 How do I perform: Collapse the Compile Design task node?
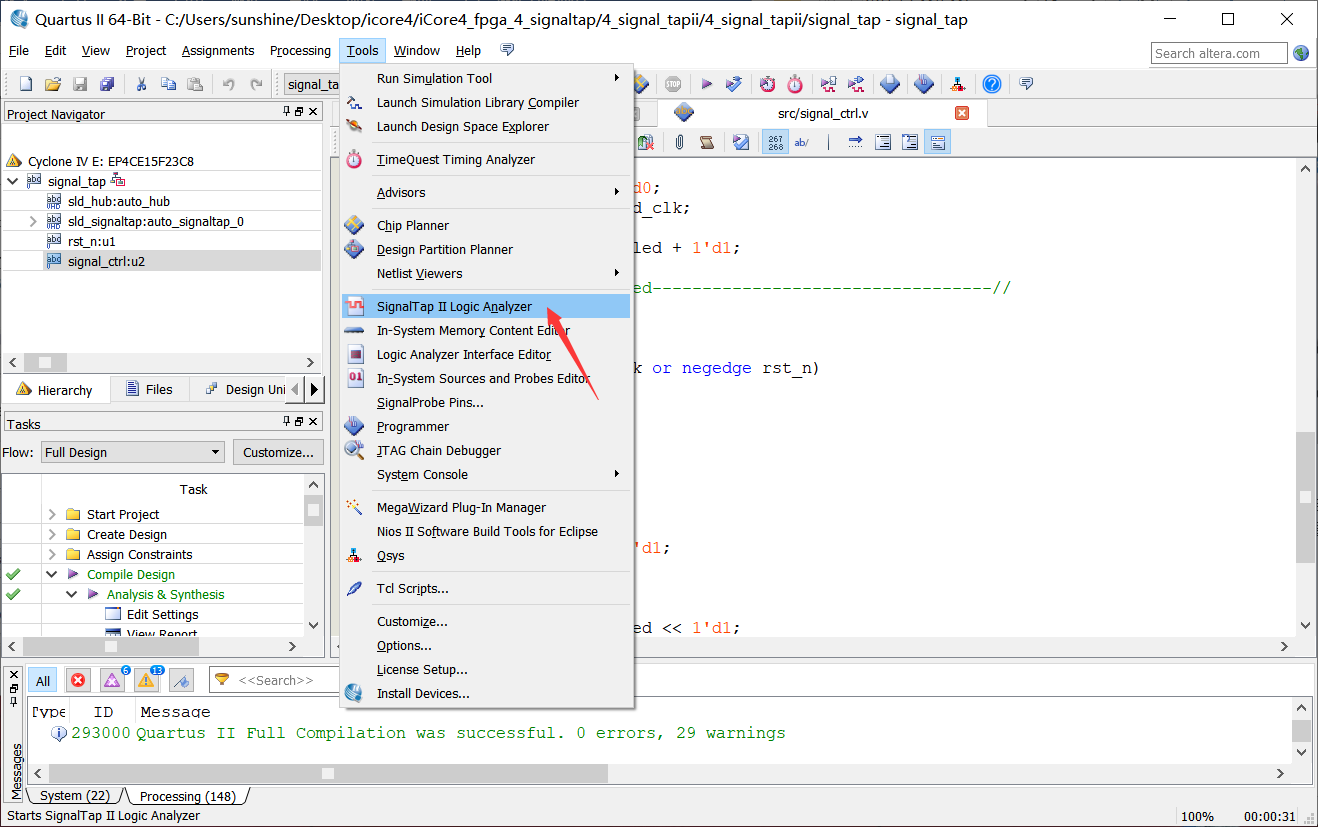51,575
